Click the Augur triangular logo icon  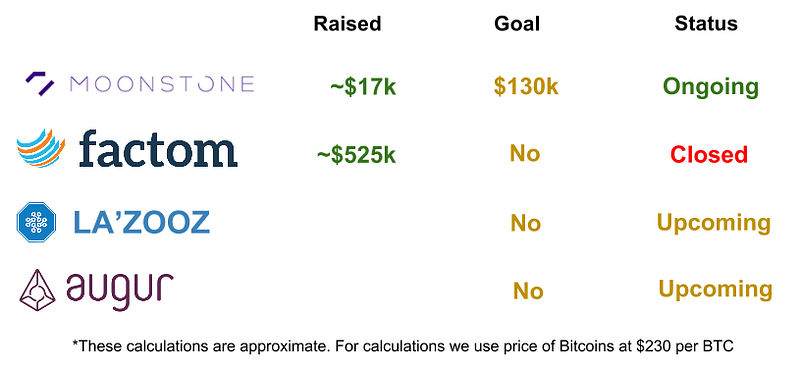pyautogui.click(x=37, y=290)
